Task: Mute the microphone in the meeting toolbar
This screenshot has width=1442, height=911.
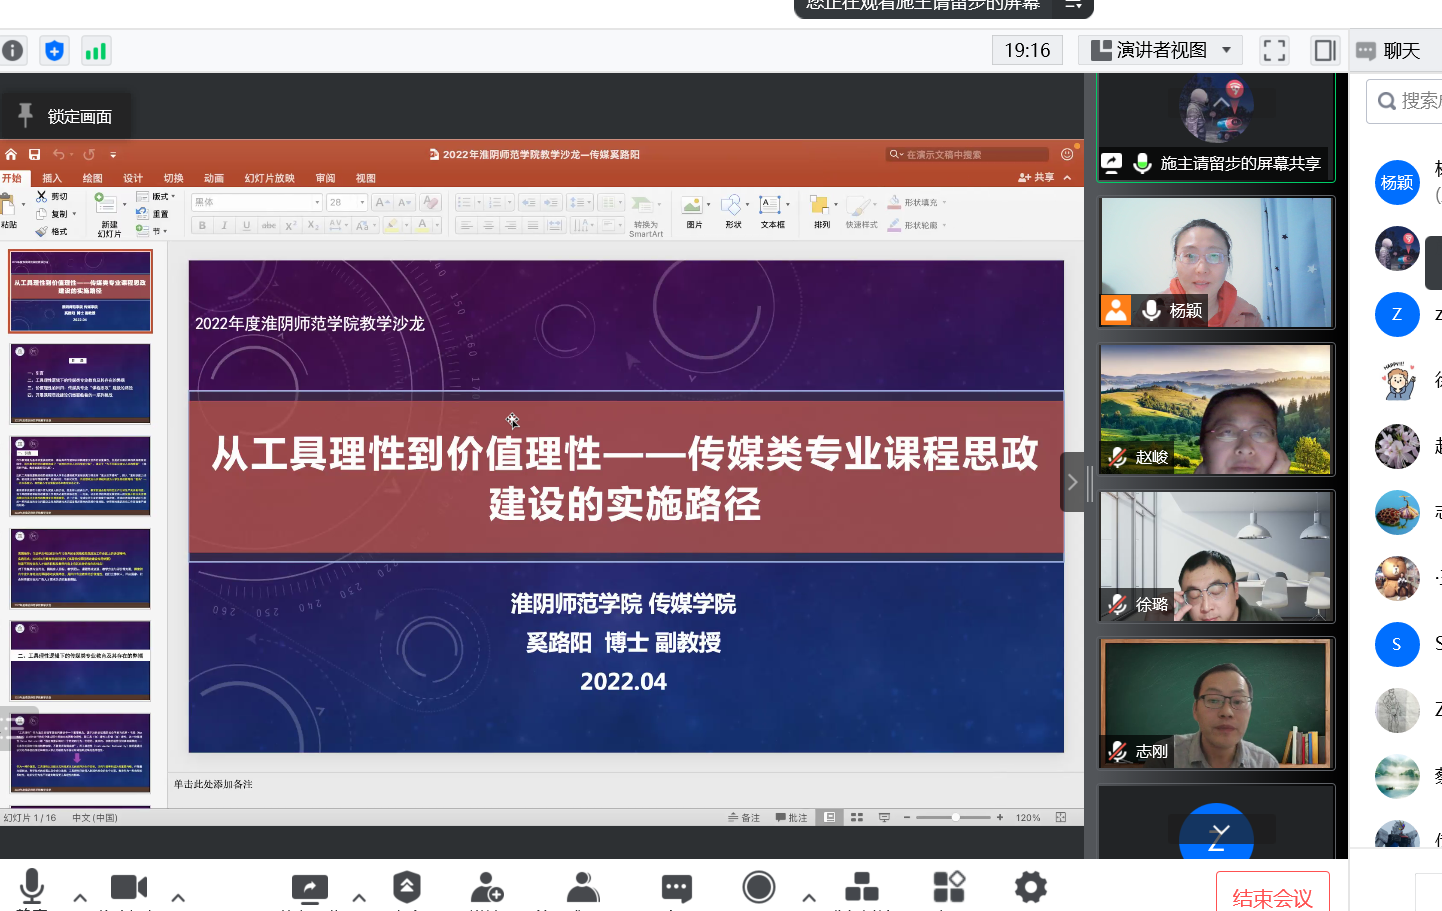Action: click(x=32, y=886)
